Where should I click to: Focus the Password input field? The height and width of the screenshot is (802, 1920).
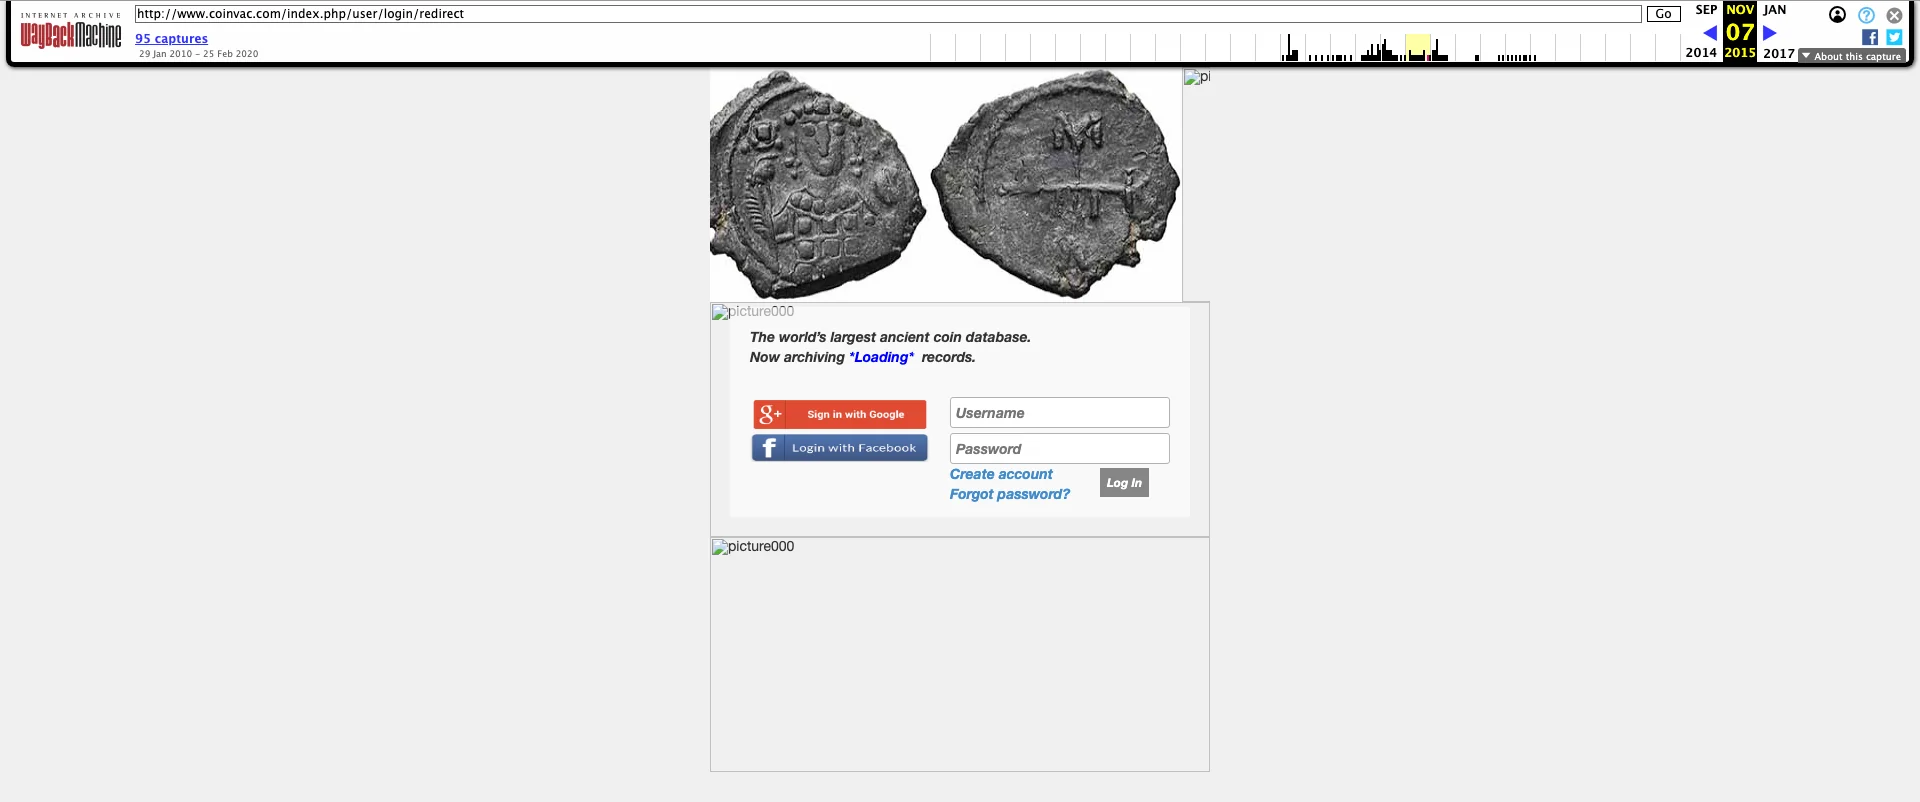click(x=1059, y=449)
